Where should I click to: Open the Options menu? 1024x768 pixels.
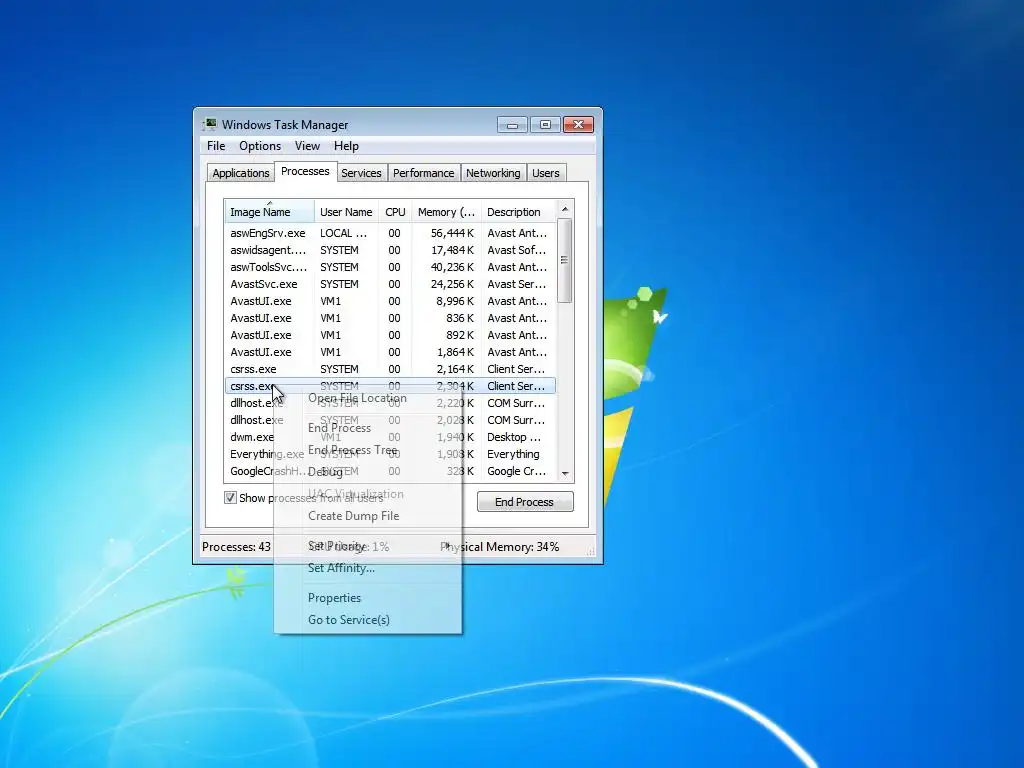click(260, 146)
